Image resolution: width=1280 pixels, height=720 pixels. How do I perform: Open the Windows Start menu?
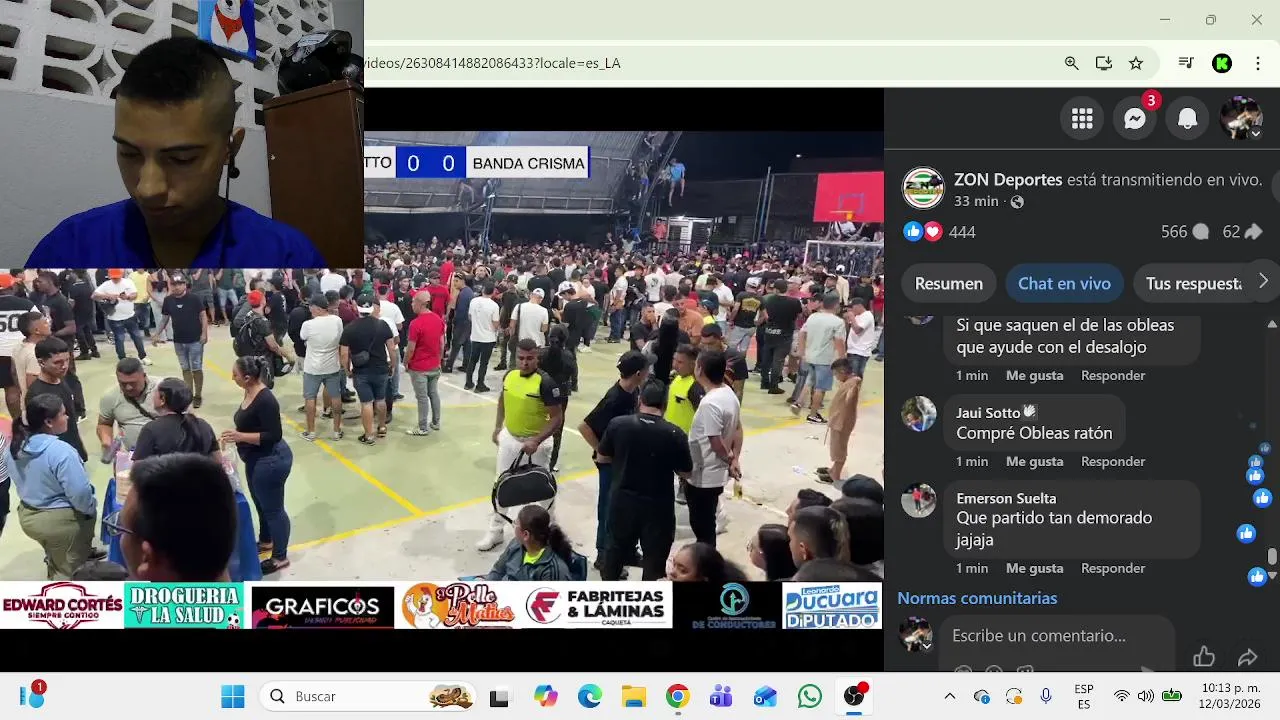(x=233, y=697)
